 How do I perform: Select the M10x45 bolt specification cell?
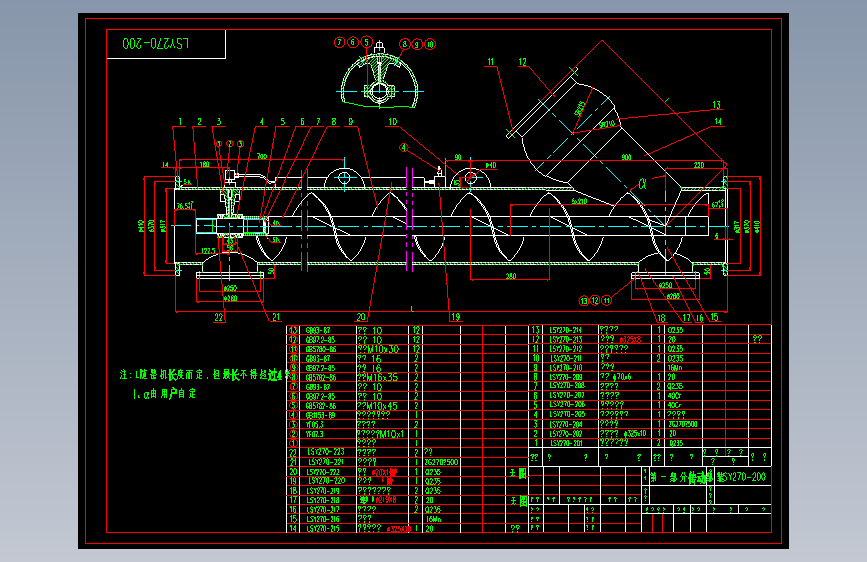click(x=378, y=405)
